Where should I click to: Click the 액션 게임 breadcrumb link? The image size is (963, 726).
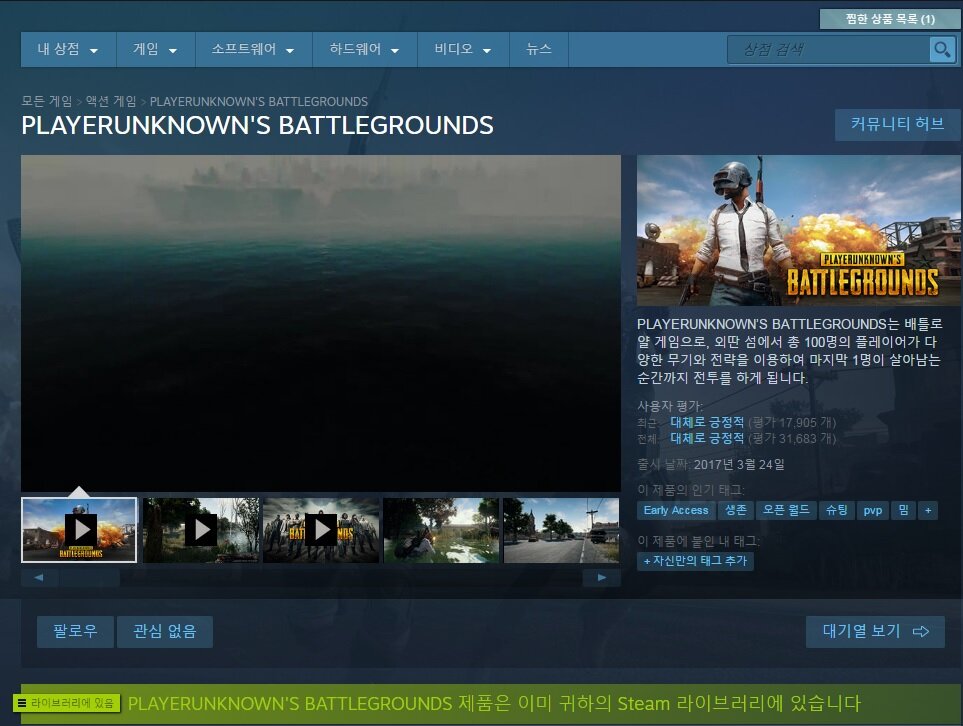(111, 101)
